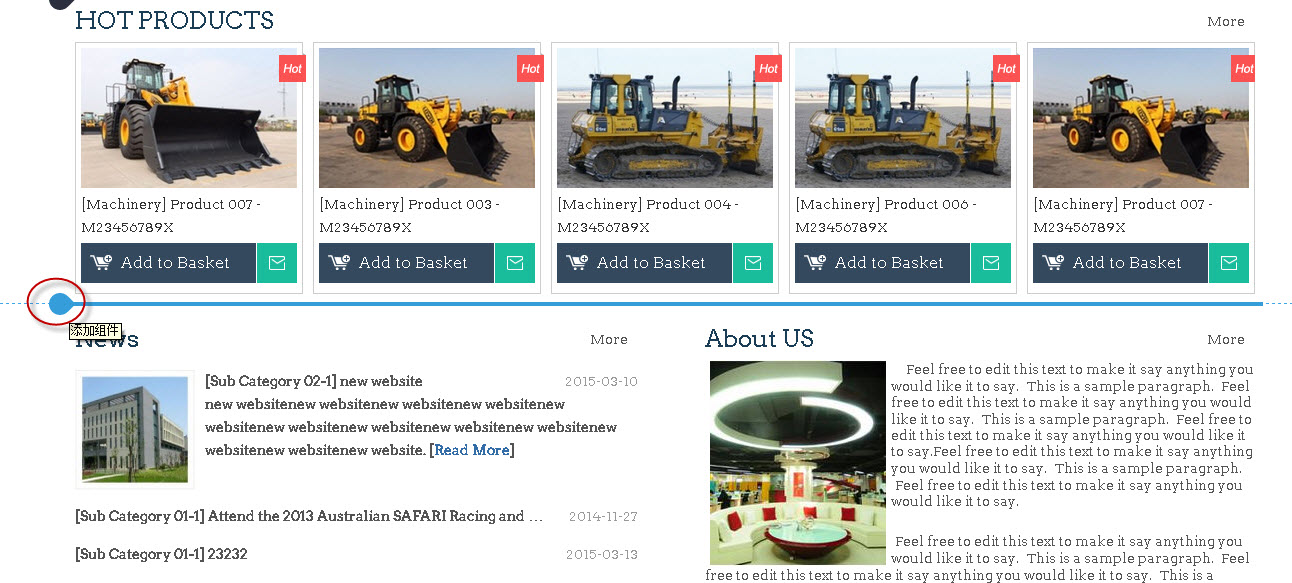This screenshot has width=1292, height=583.
Task: Click the blue add-component circle handle
Action: coord(60,303)
